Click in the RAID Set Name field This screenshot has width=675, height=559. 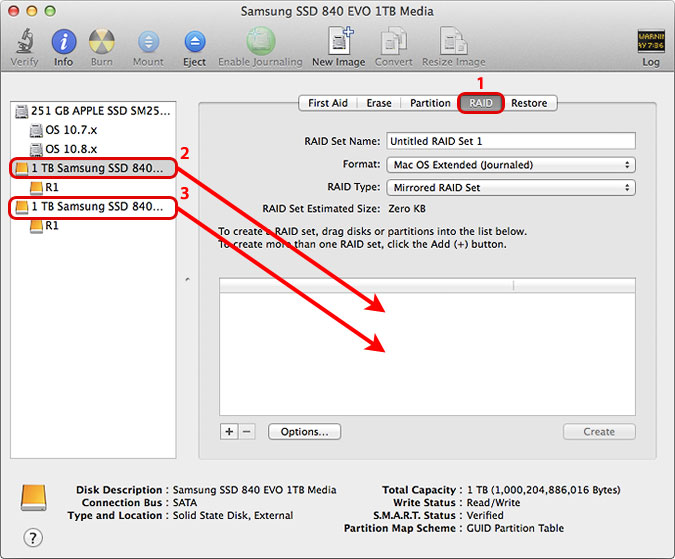tap(510, 141)
